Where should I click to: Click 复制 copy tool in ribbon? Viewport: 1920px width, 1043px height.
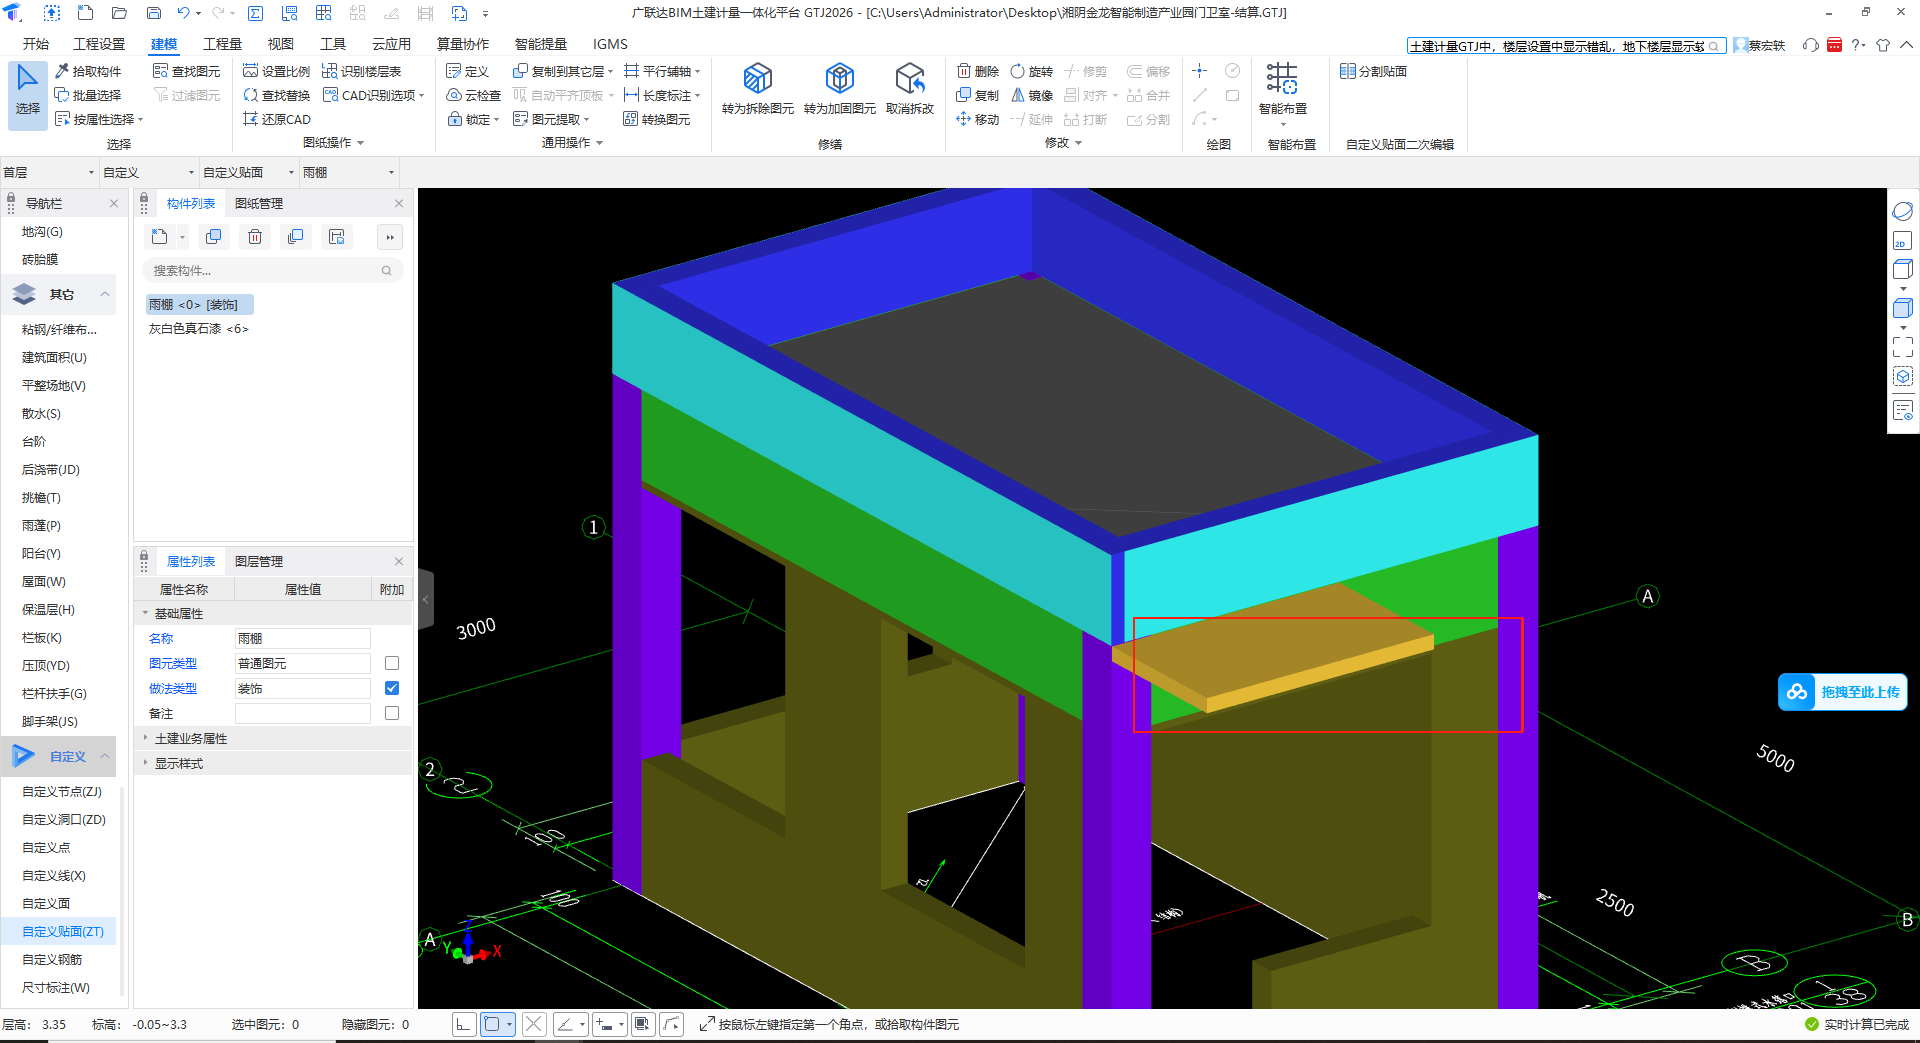click(x=978, y=95)
